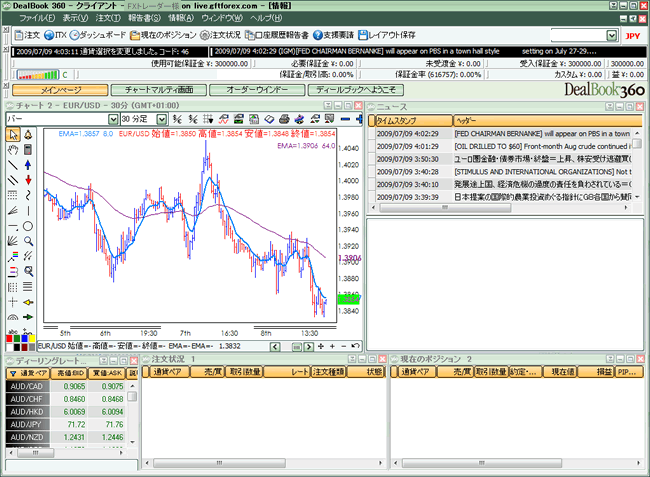Pick the red color swatch
The image size is (650, 477).
(x=10, y=339)
